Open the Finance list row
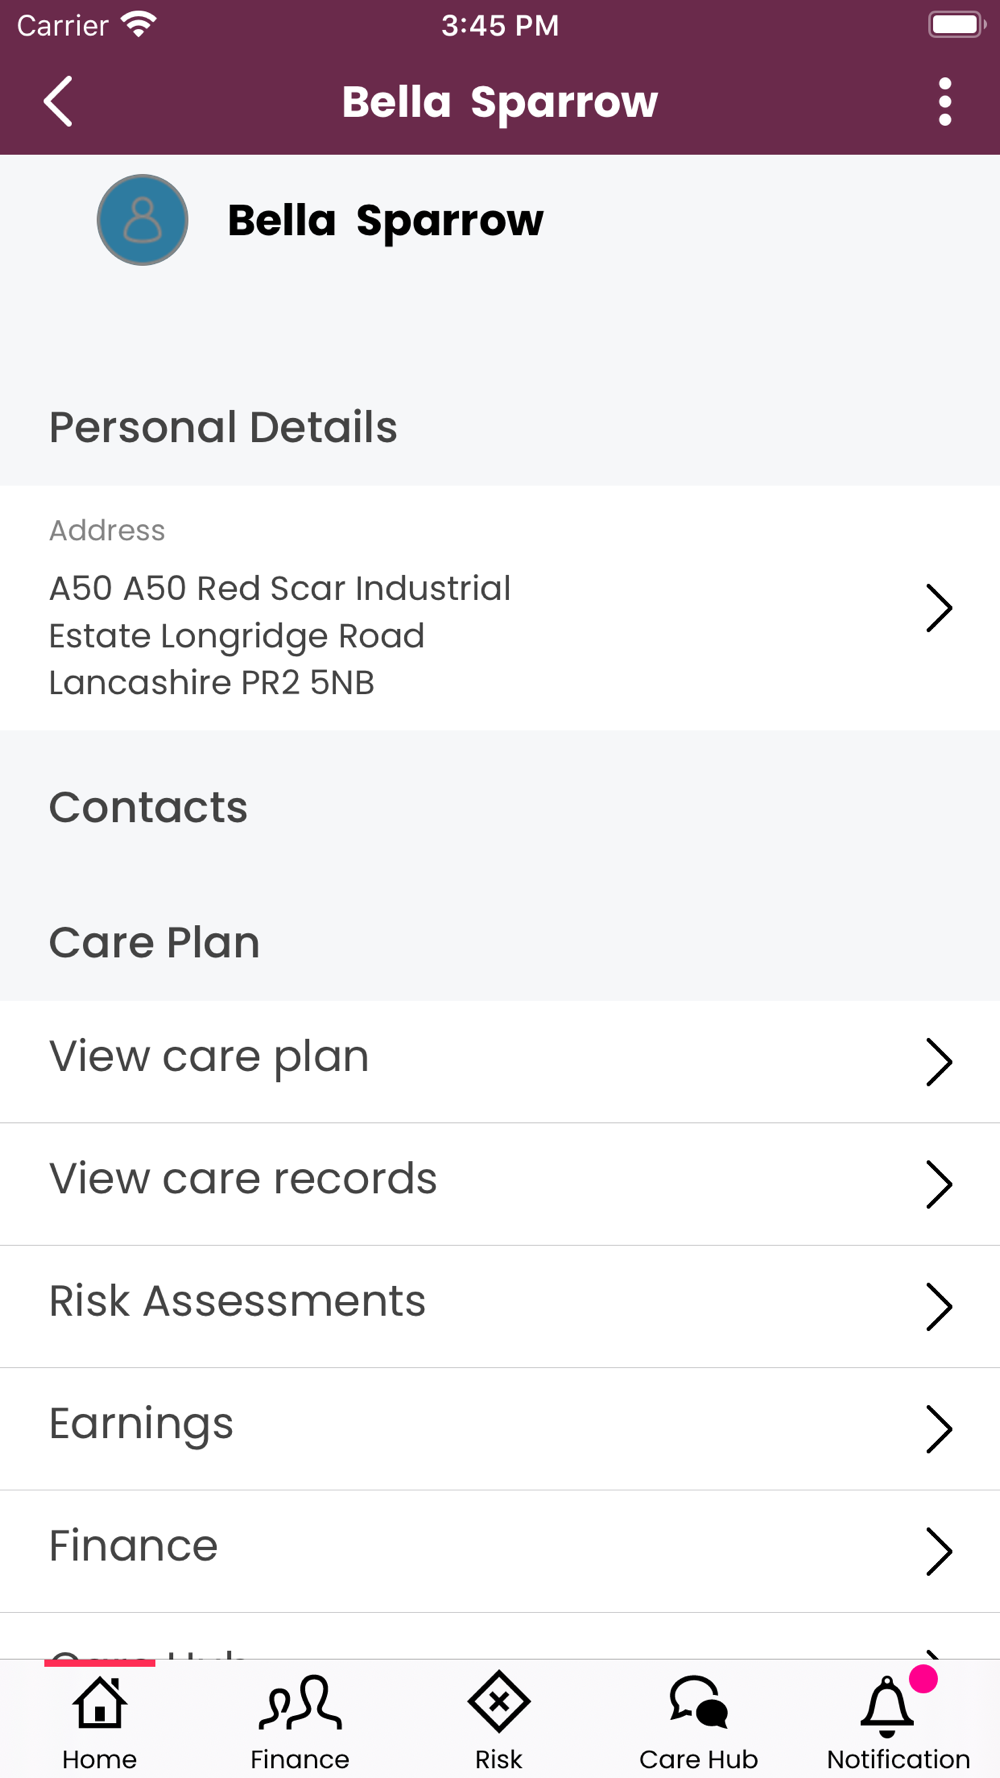The image size is (1000, 1778). pyautogui.click(x=134, y=1546)
